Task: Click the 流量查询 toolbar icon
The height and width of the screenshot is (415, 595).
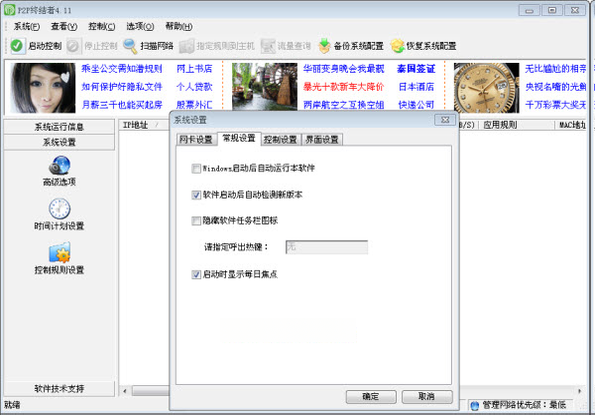Action: pyautogui.click(x=268, y=46)
